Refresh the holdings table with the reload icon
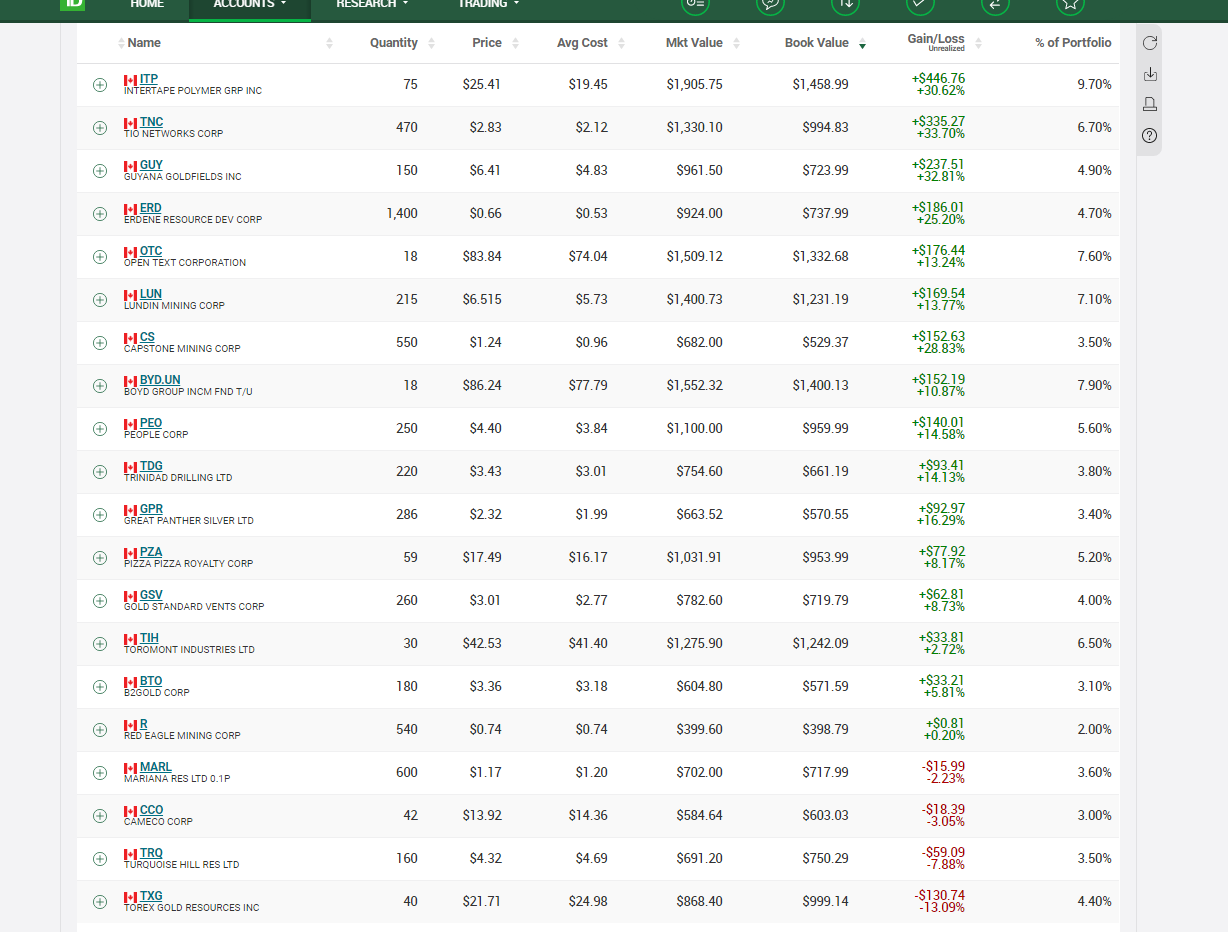1228x932 pixels. point(1150,43)
